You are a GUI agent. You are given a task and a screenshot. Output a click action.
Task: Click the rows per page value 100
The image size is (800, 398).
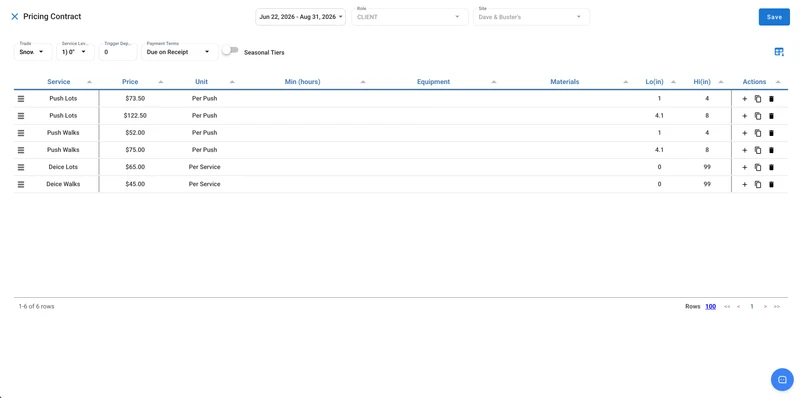[x=710, y=307]
